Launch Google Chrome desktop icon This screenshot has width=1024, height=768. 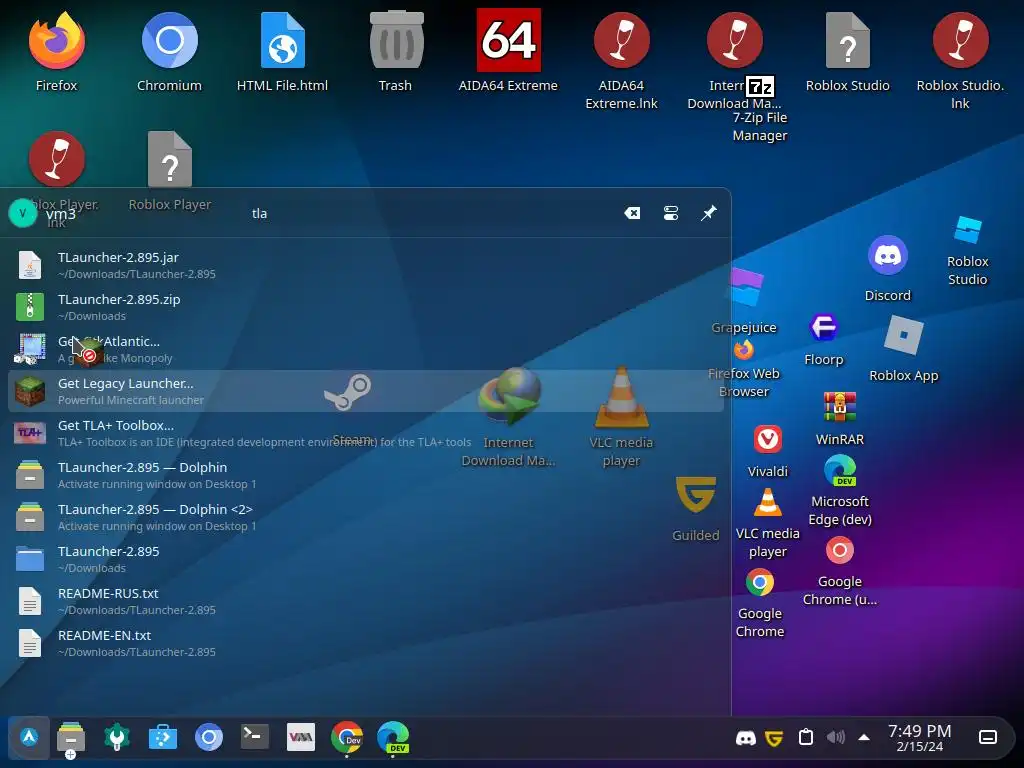760,602
